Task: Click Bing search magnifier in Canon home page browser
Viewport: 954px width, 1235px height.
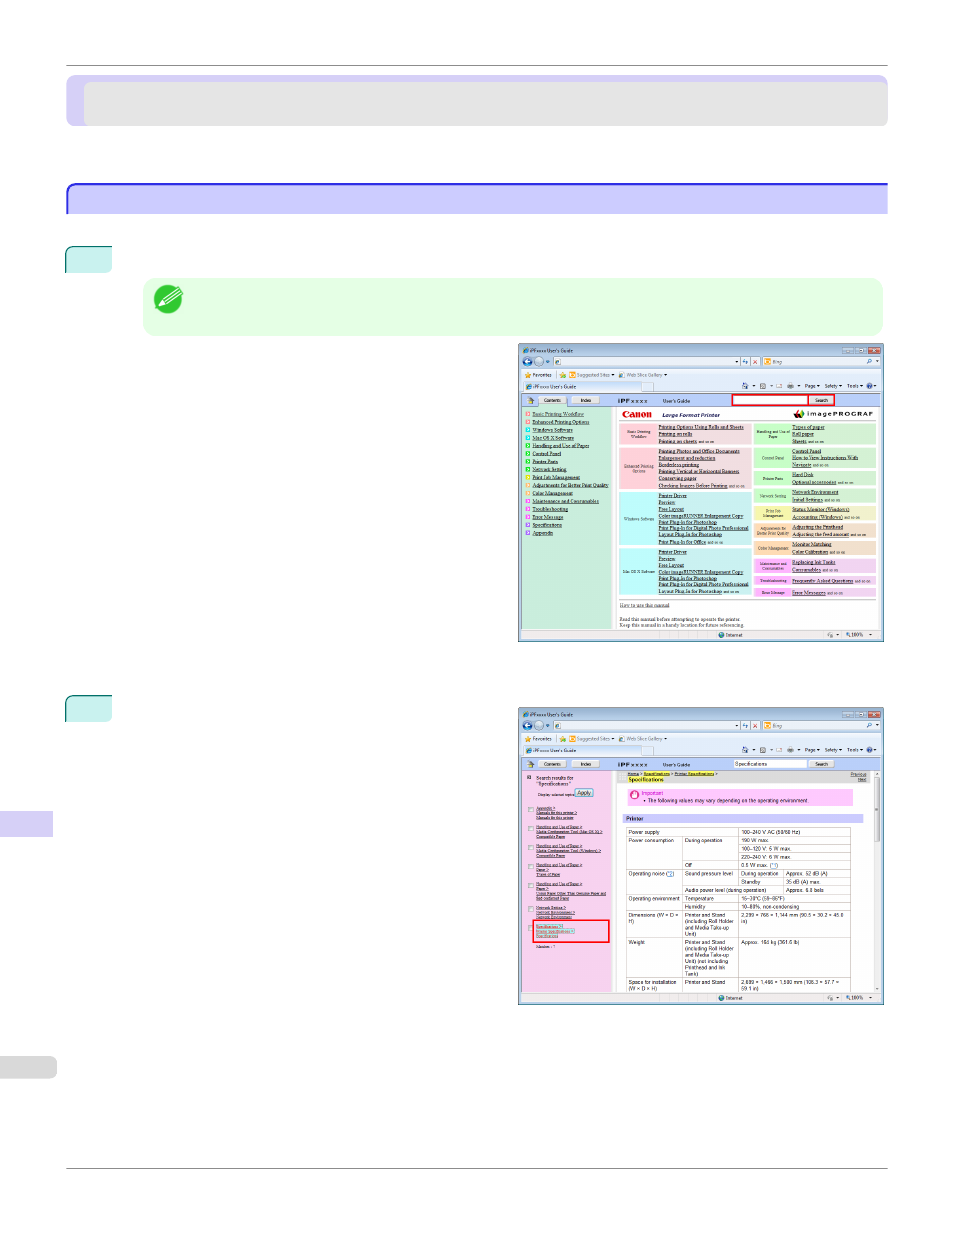Action: [869, 361]
